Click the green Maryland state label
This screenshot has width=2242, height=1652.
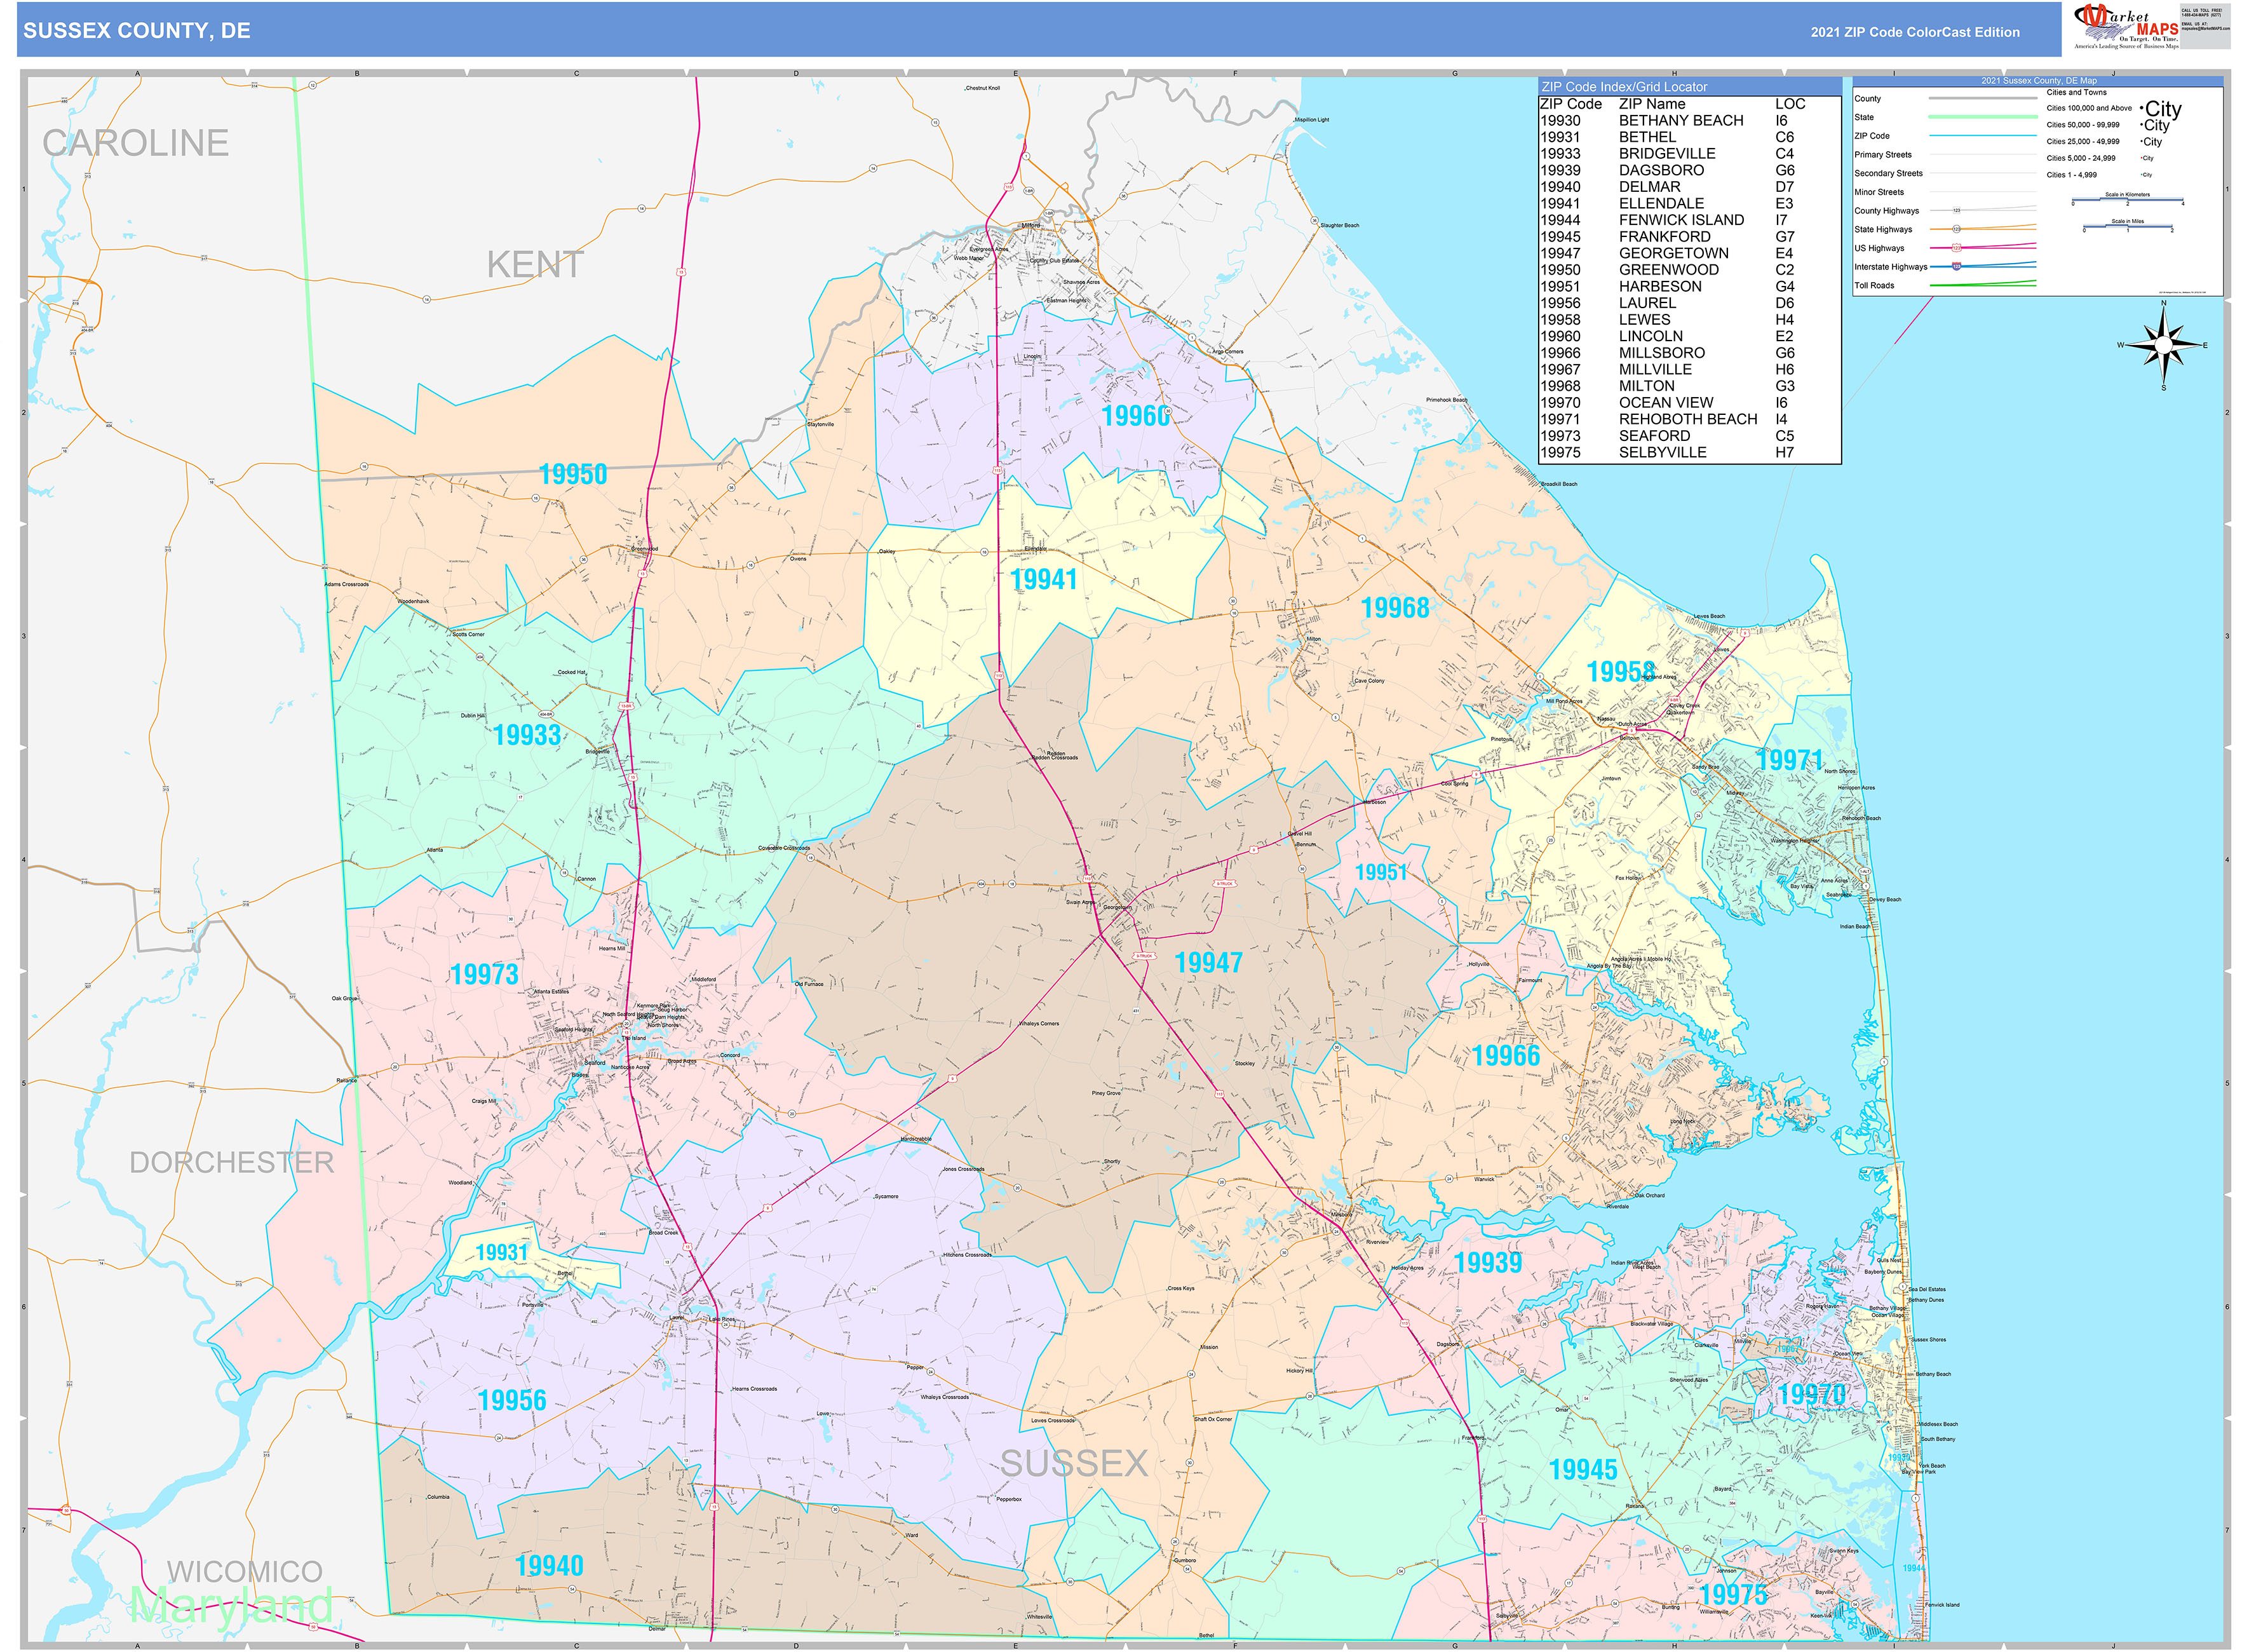click(x=231, y=1605)
